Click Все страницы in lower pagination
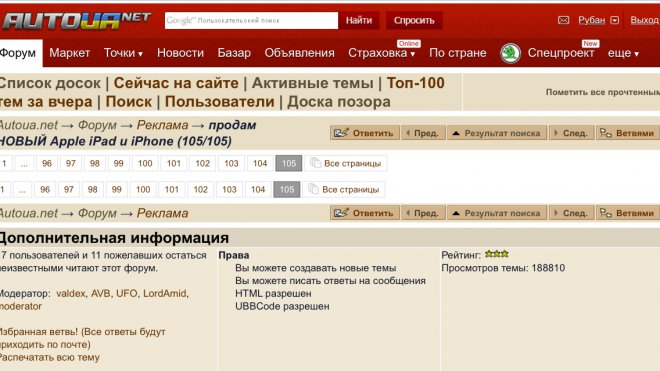 [x=344, y=190]
